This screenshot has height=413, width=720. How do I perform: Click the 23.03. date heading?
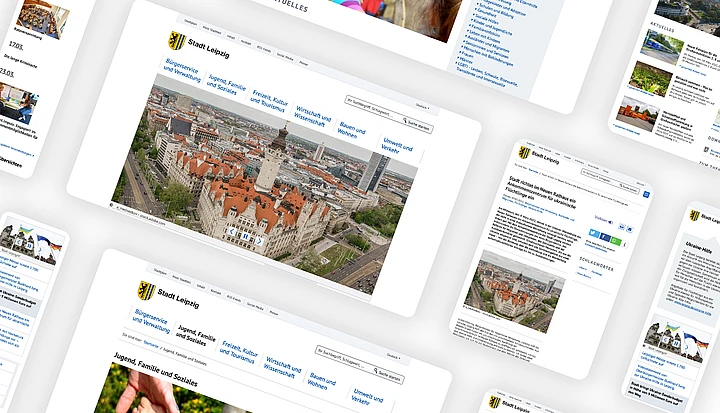tap(6, 72)
